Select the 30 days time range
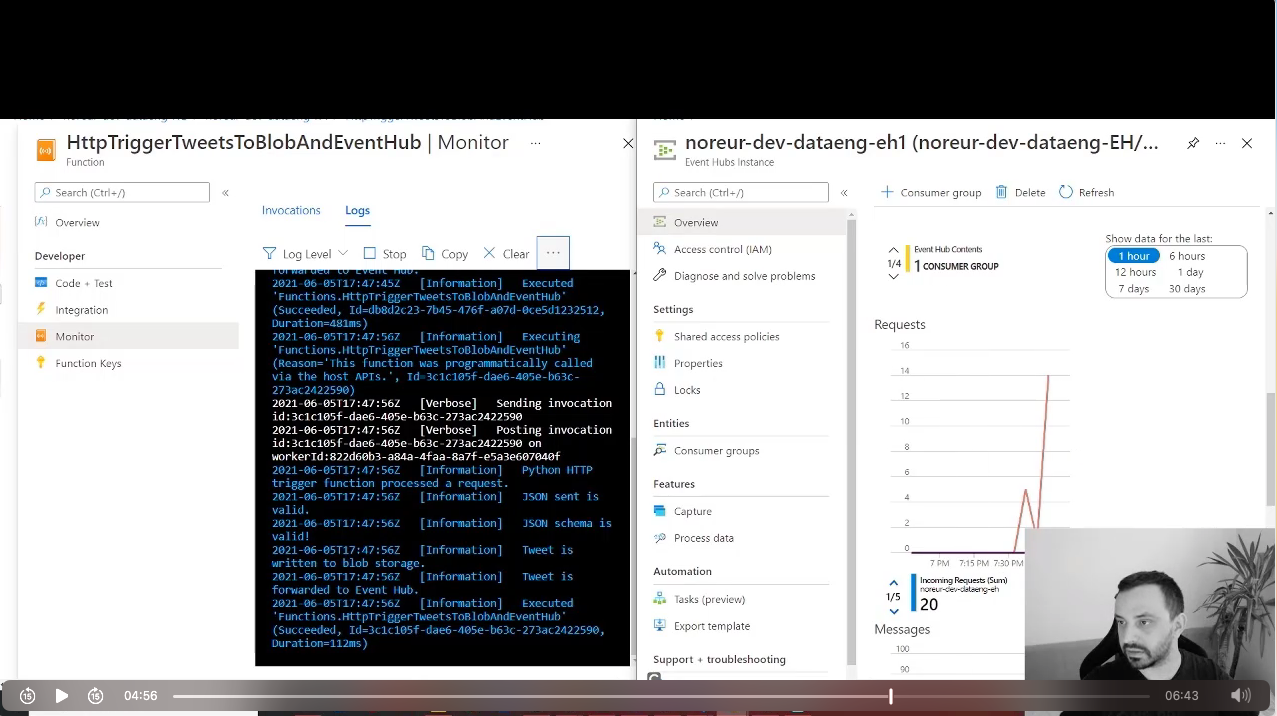This screenshot has width=1277, height=716. pos(1187,289)
